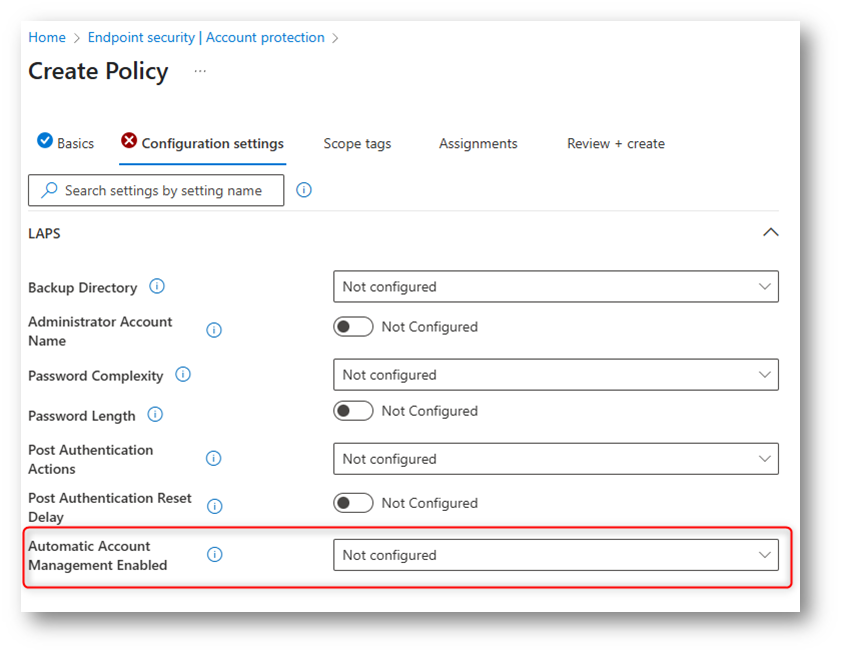The height and width of the screenshot is (654, 842).
Task: Go to the Assignments tab
Action: click(478, 144)
